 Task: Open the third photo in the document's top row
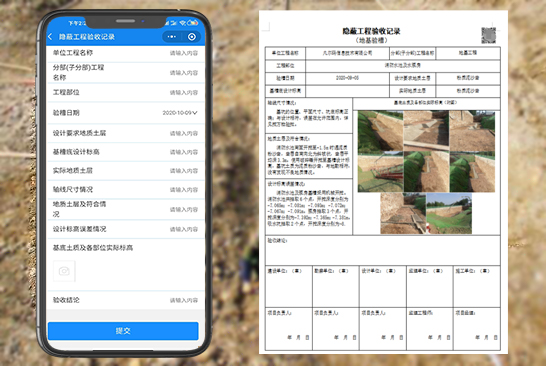(472, 130)
